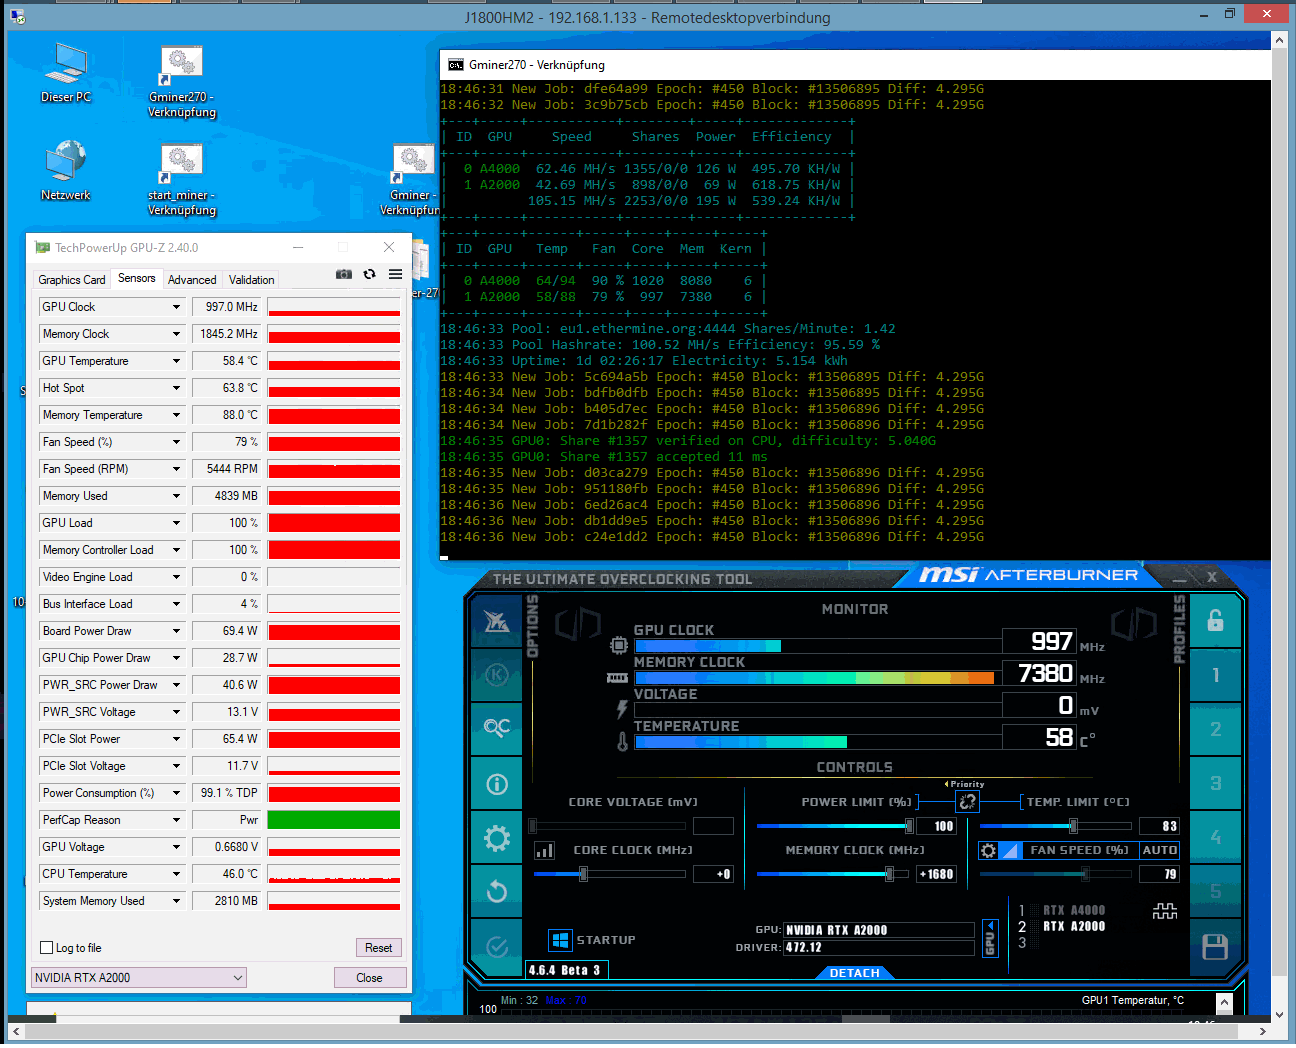Select Afterburner profile 1
The image size is (1296, 1048).
1216,675
